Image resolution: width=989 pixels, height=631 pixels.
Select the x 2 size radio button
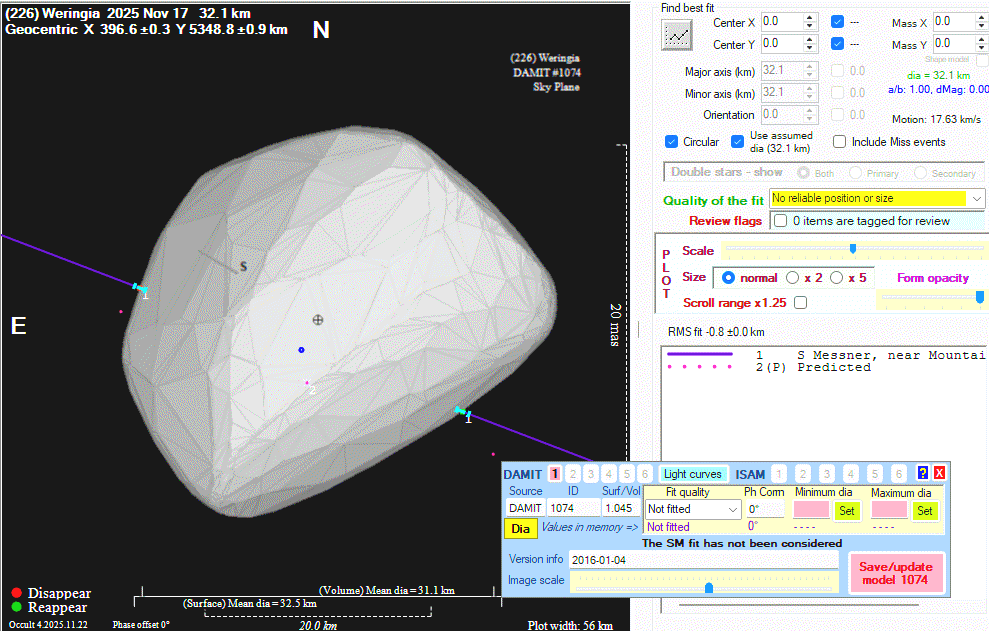point(792,277)
